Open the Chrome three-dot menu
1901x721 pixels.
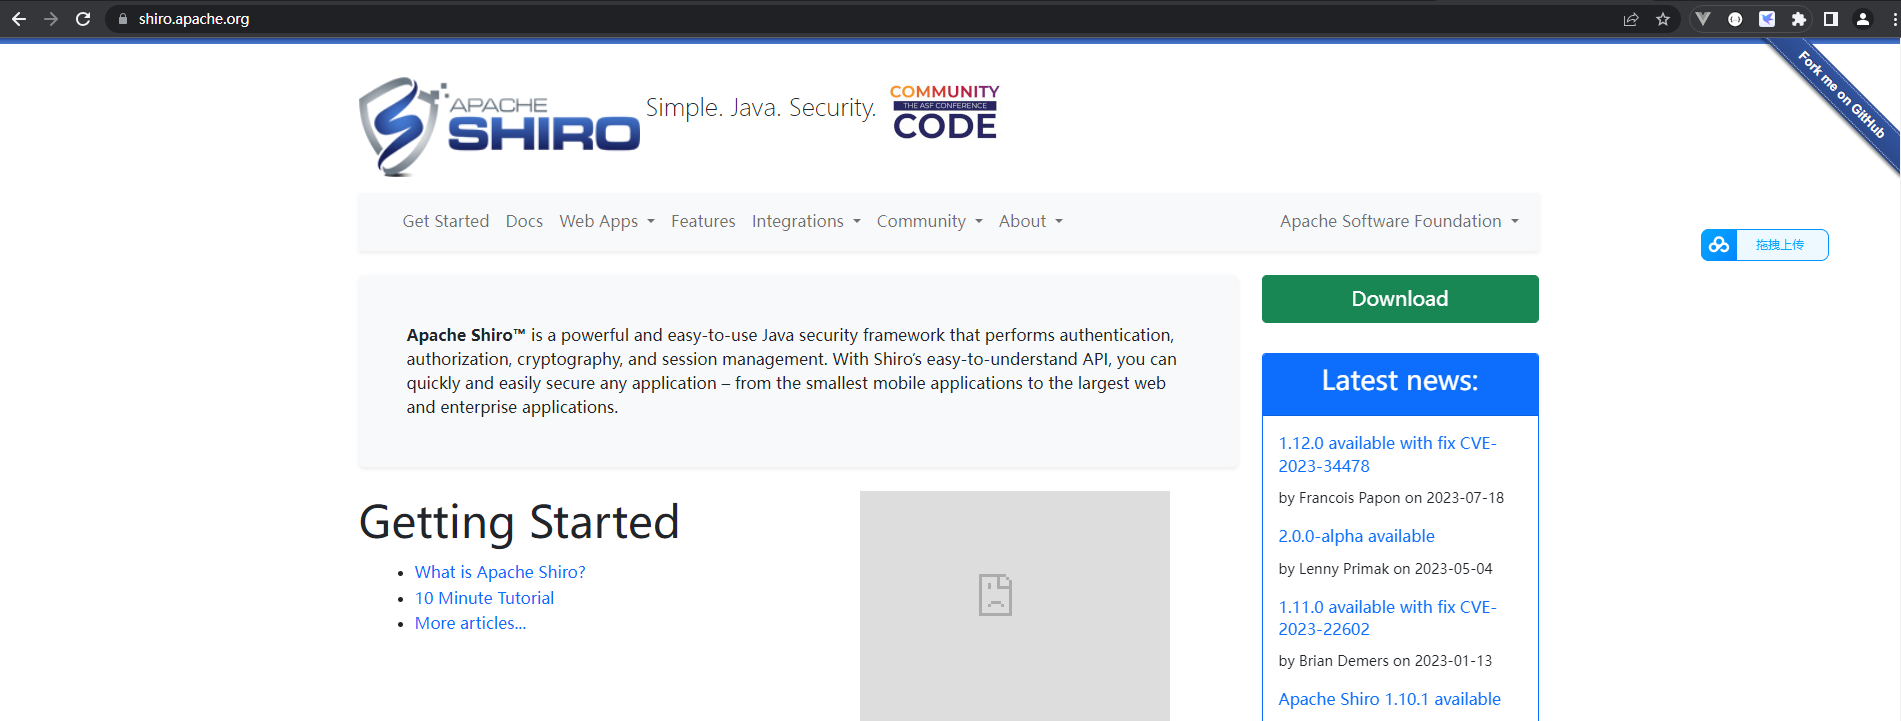pyautogui.click(x=1894, y=19)
